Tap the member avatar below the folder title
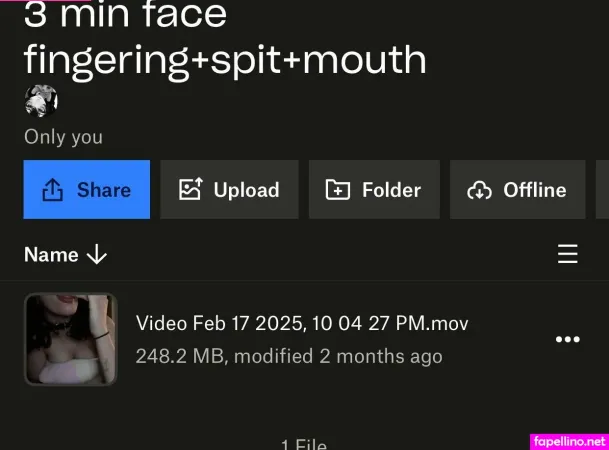Image resolution: width=609 pixels, height=450 pixels. coord(41,101)
